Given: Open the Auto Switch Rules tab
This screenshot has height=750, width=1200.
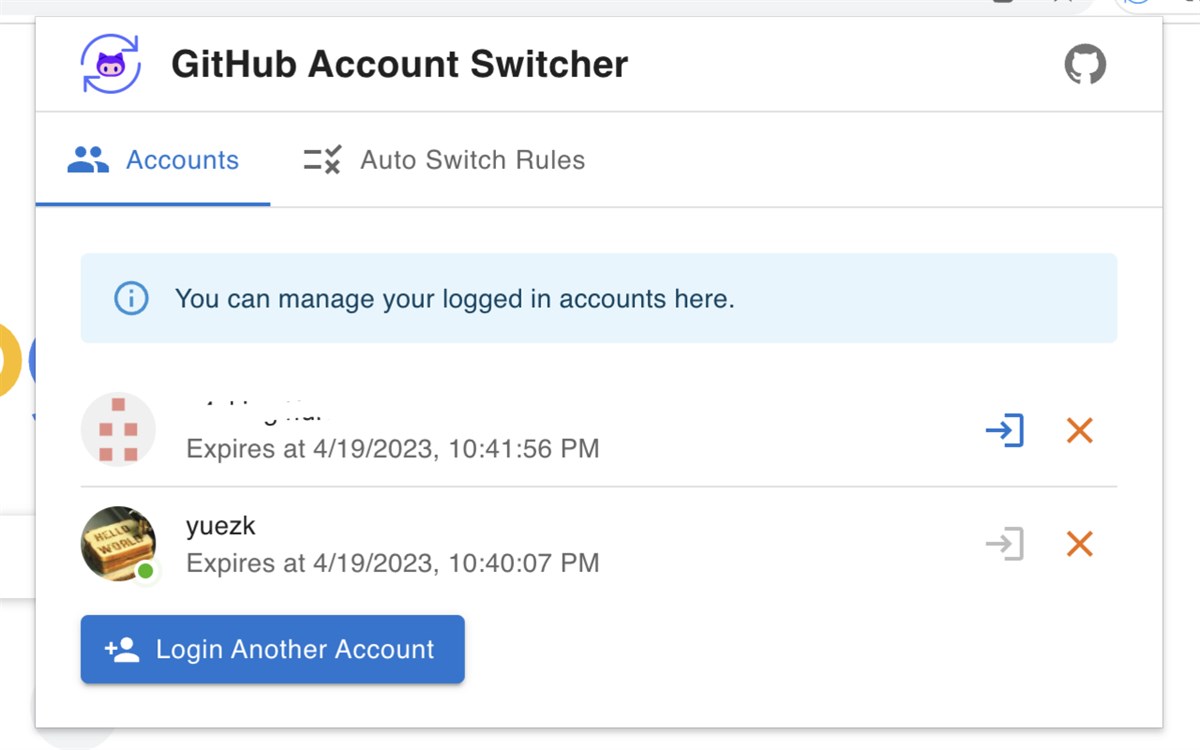Looking at the screenshot, I should [x=472, y=159].
